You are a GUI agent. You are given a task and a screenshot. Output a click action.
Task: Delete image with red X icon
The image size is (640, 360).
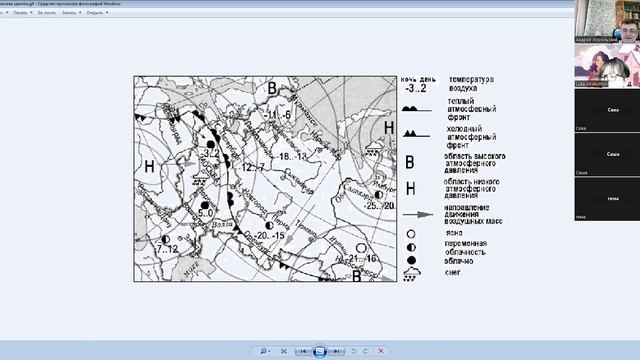(381, 351)
